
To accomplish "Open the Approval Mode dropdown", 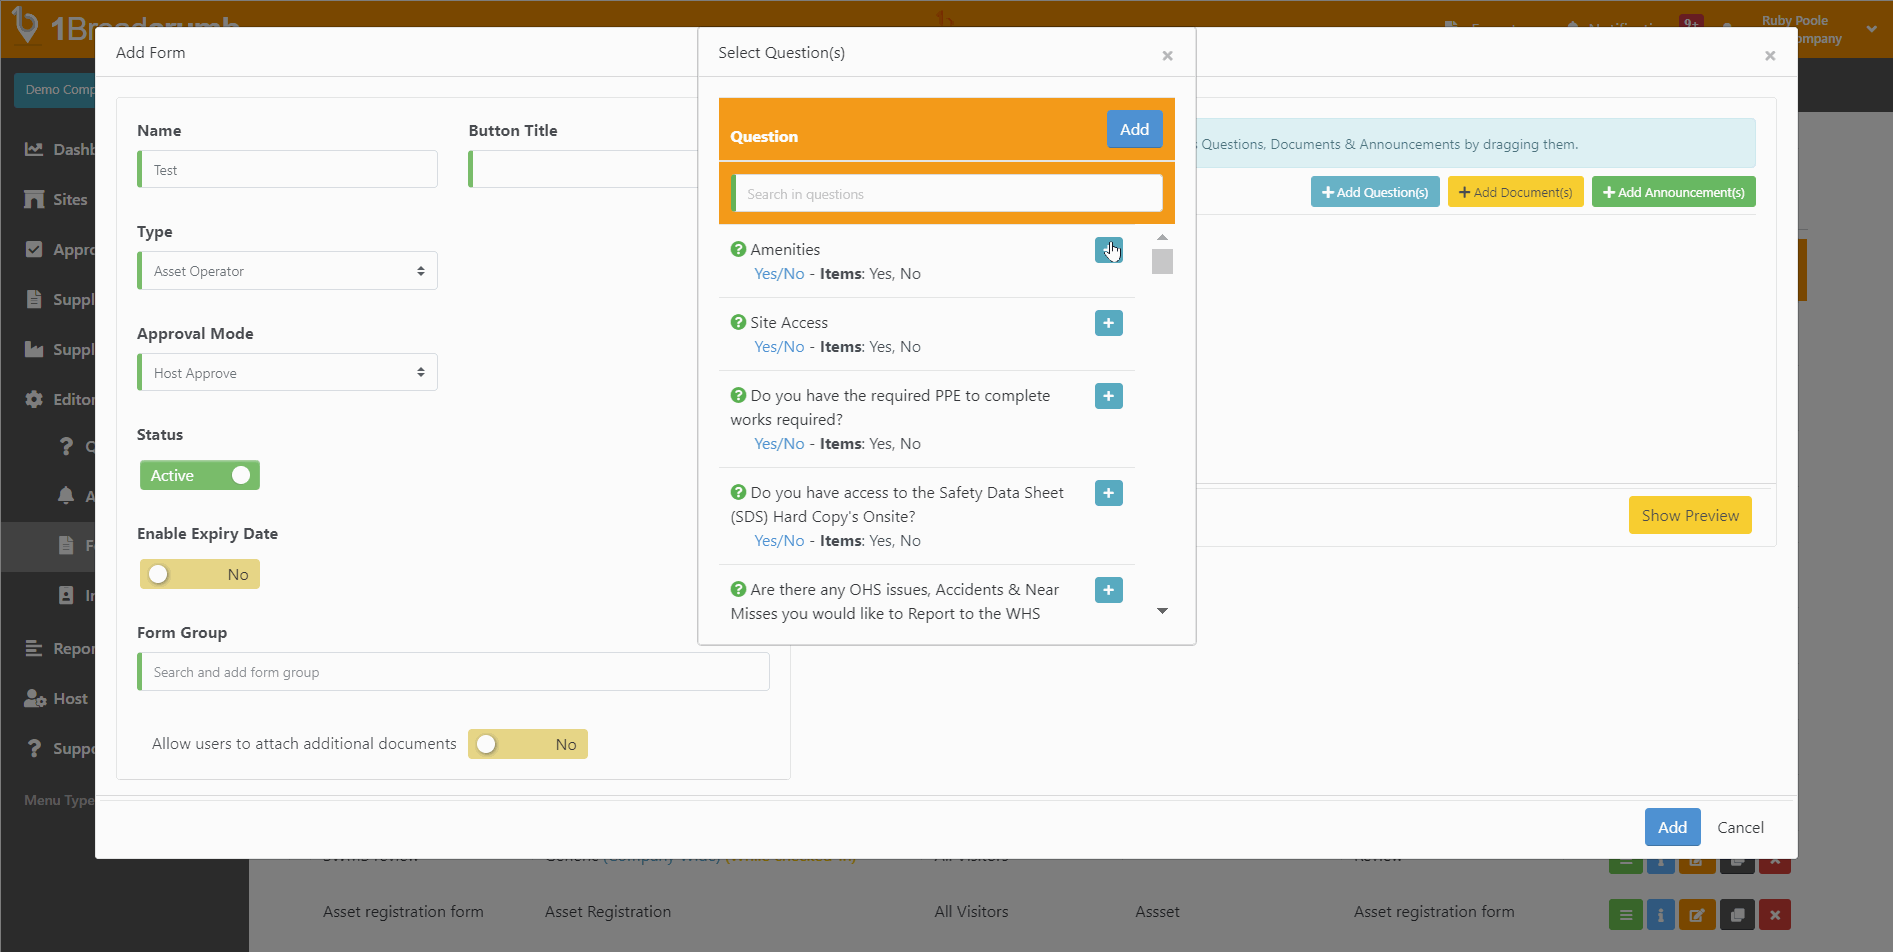I will coord(287,371).
